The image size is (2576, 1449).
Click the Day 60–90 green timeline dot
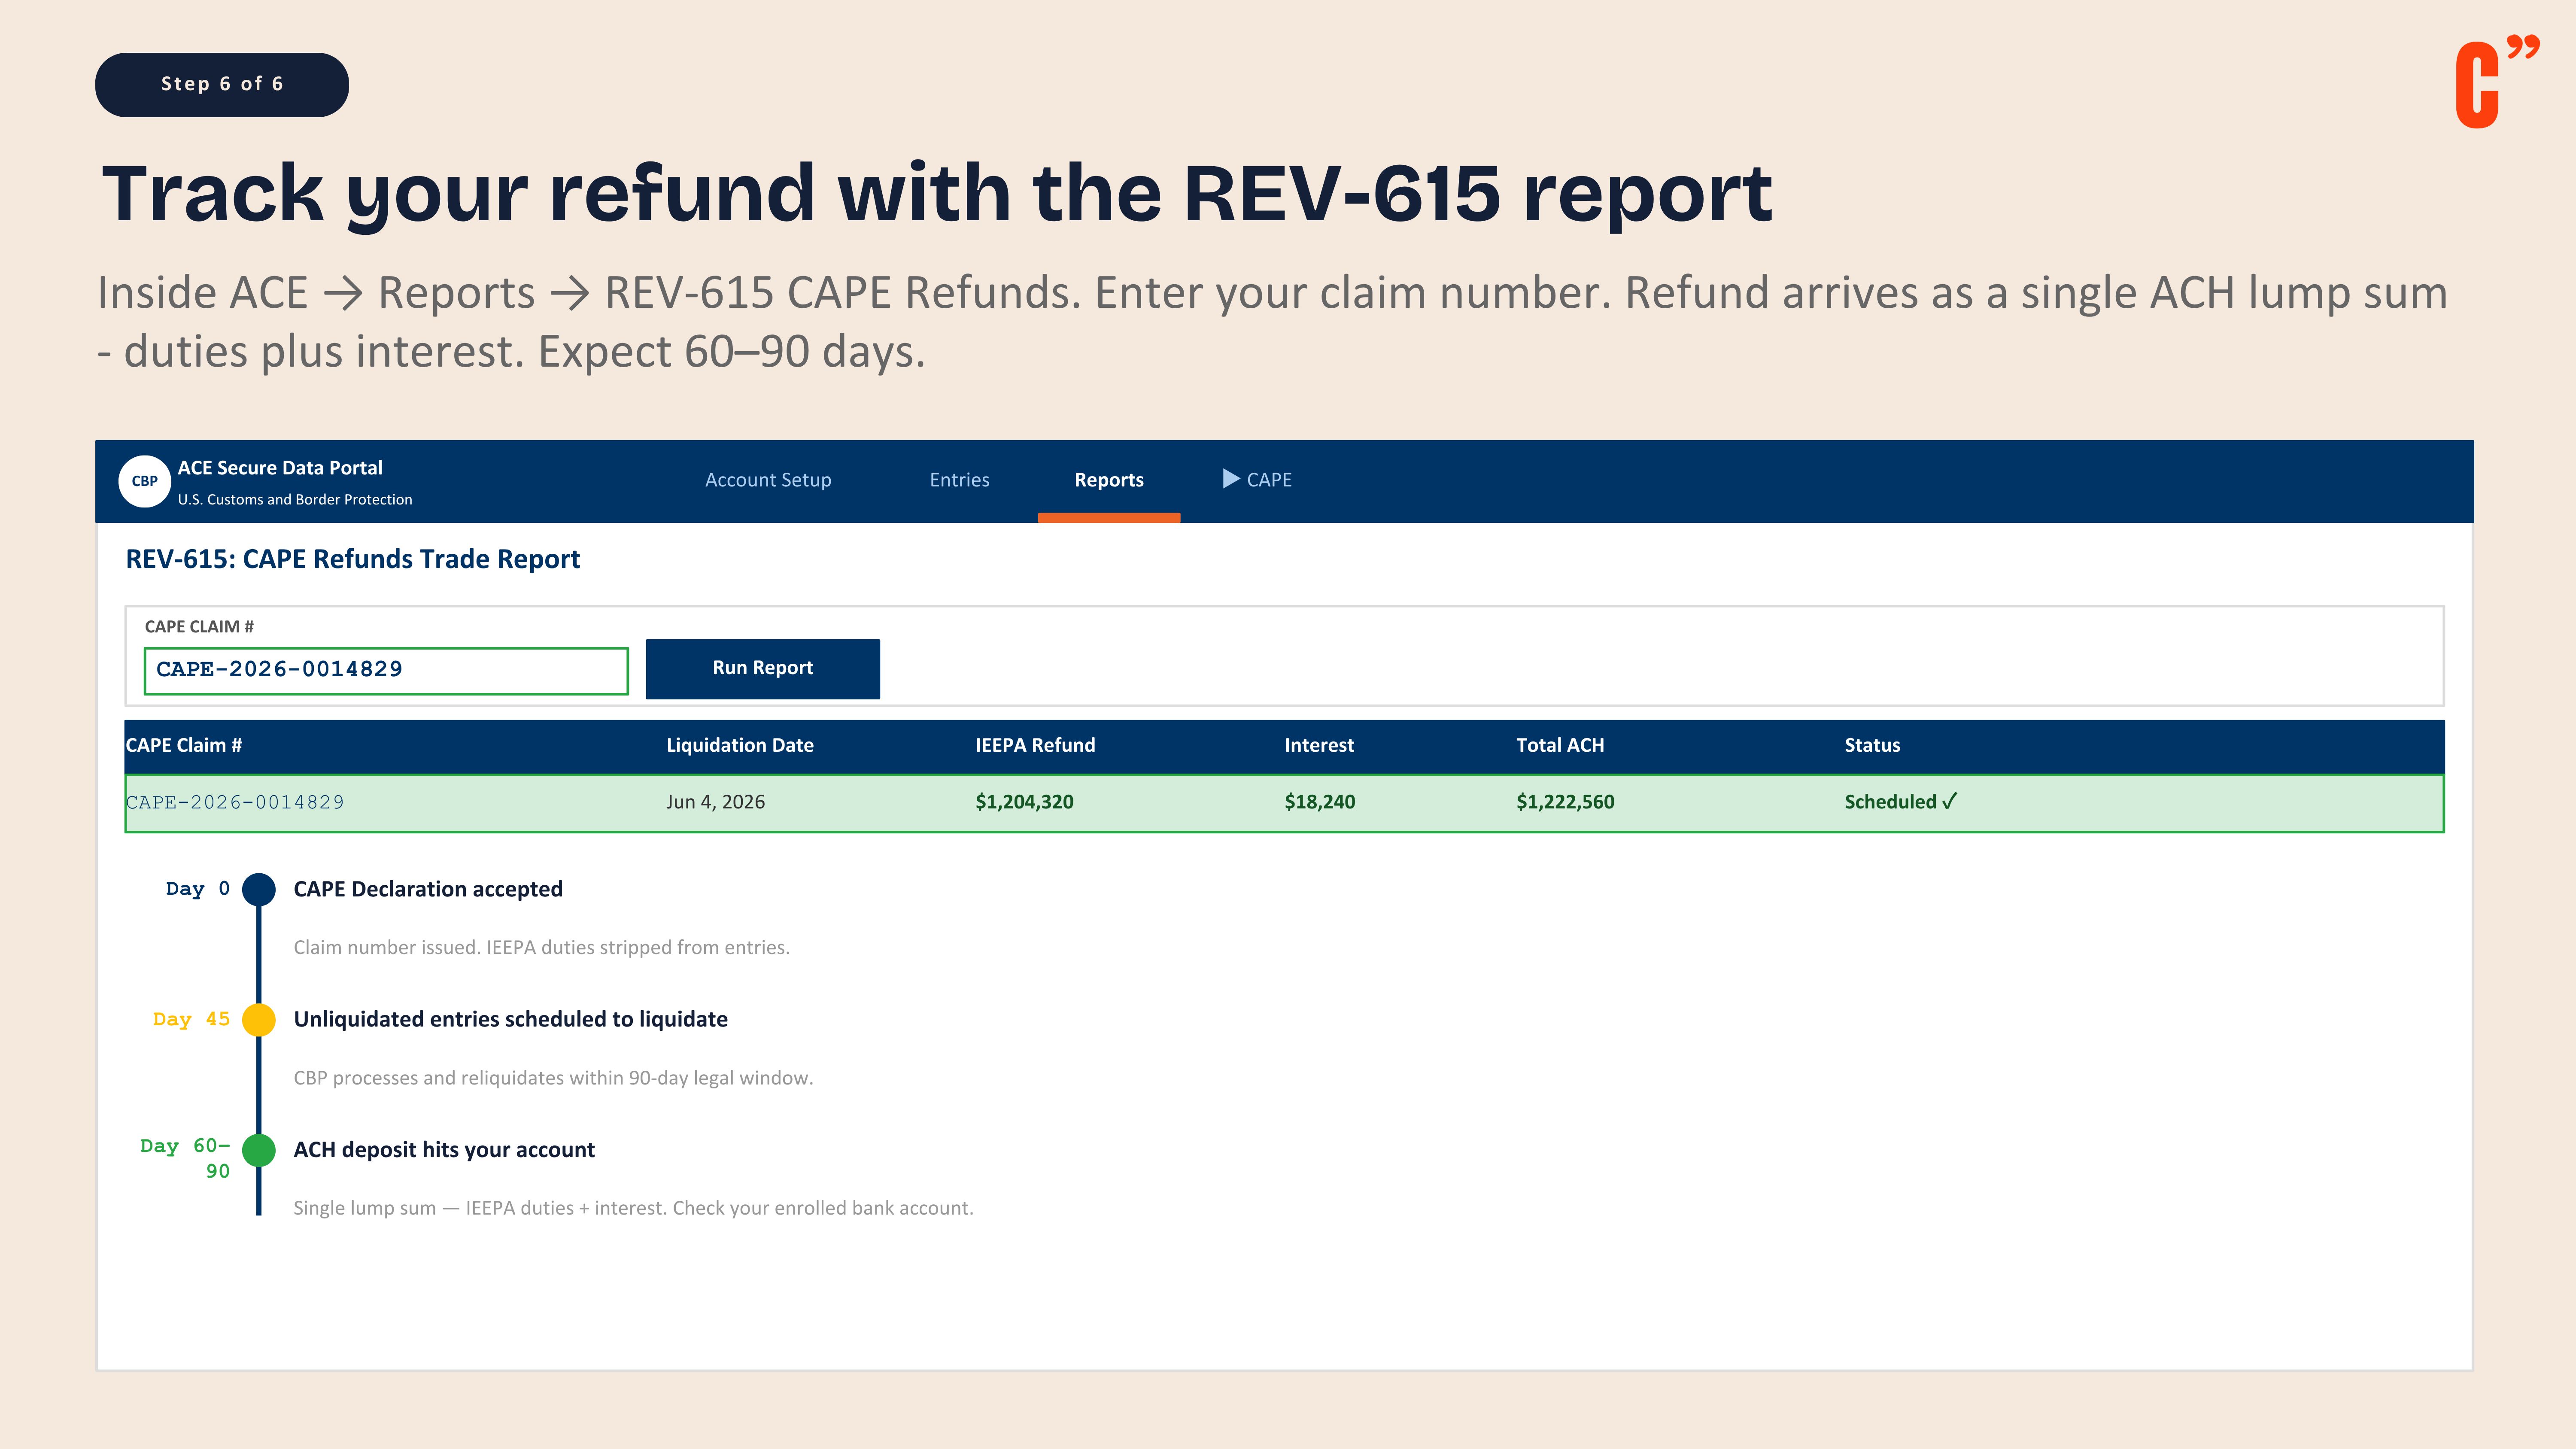[x=259, y=1150]
